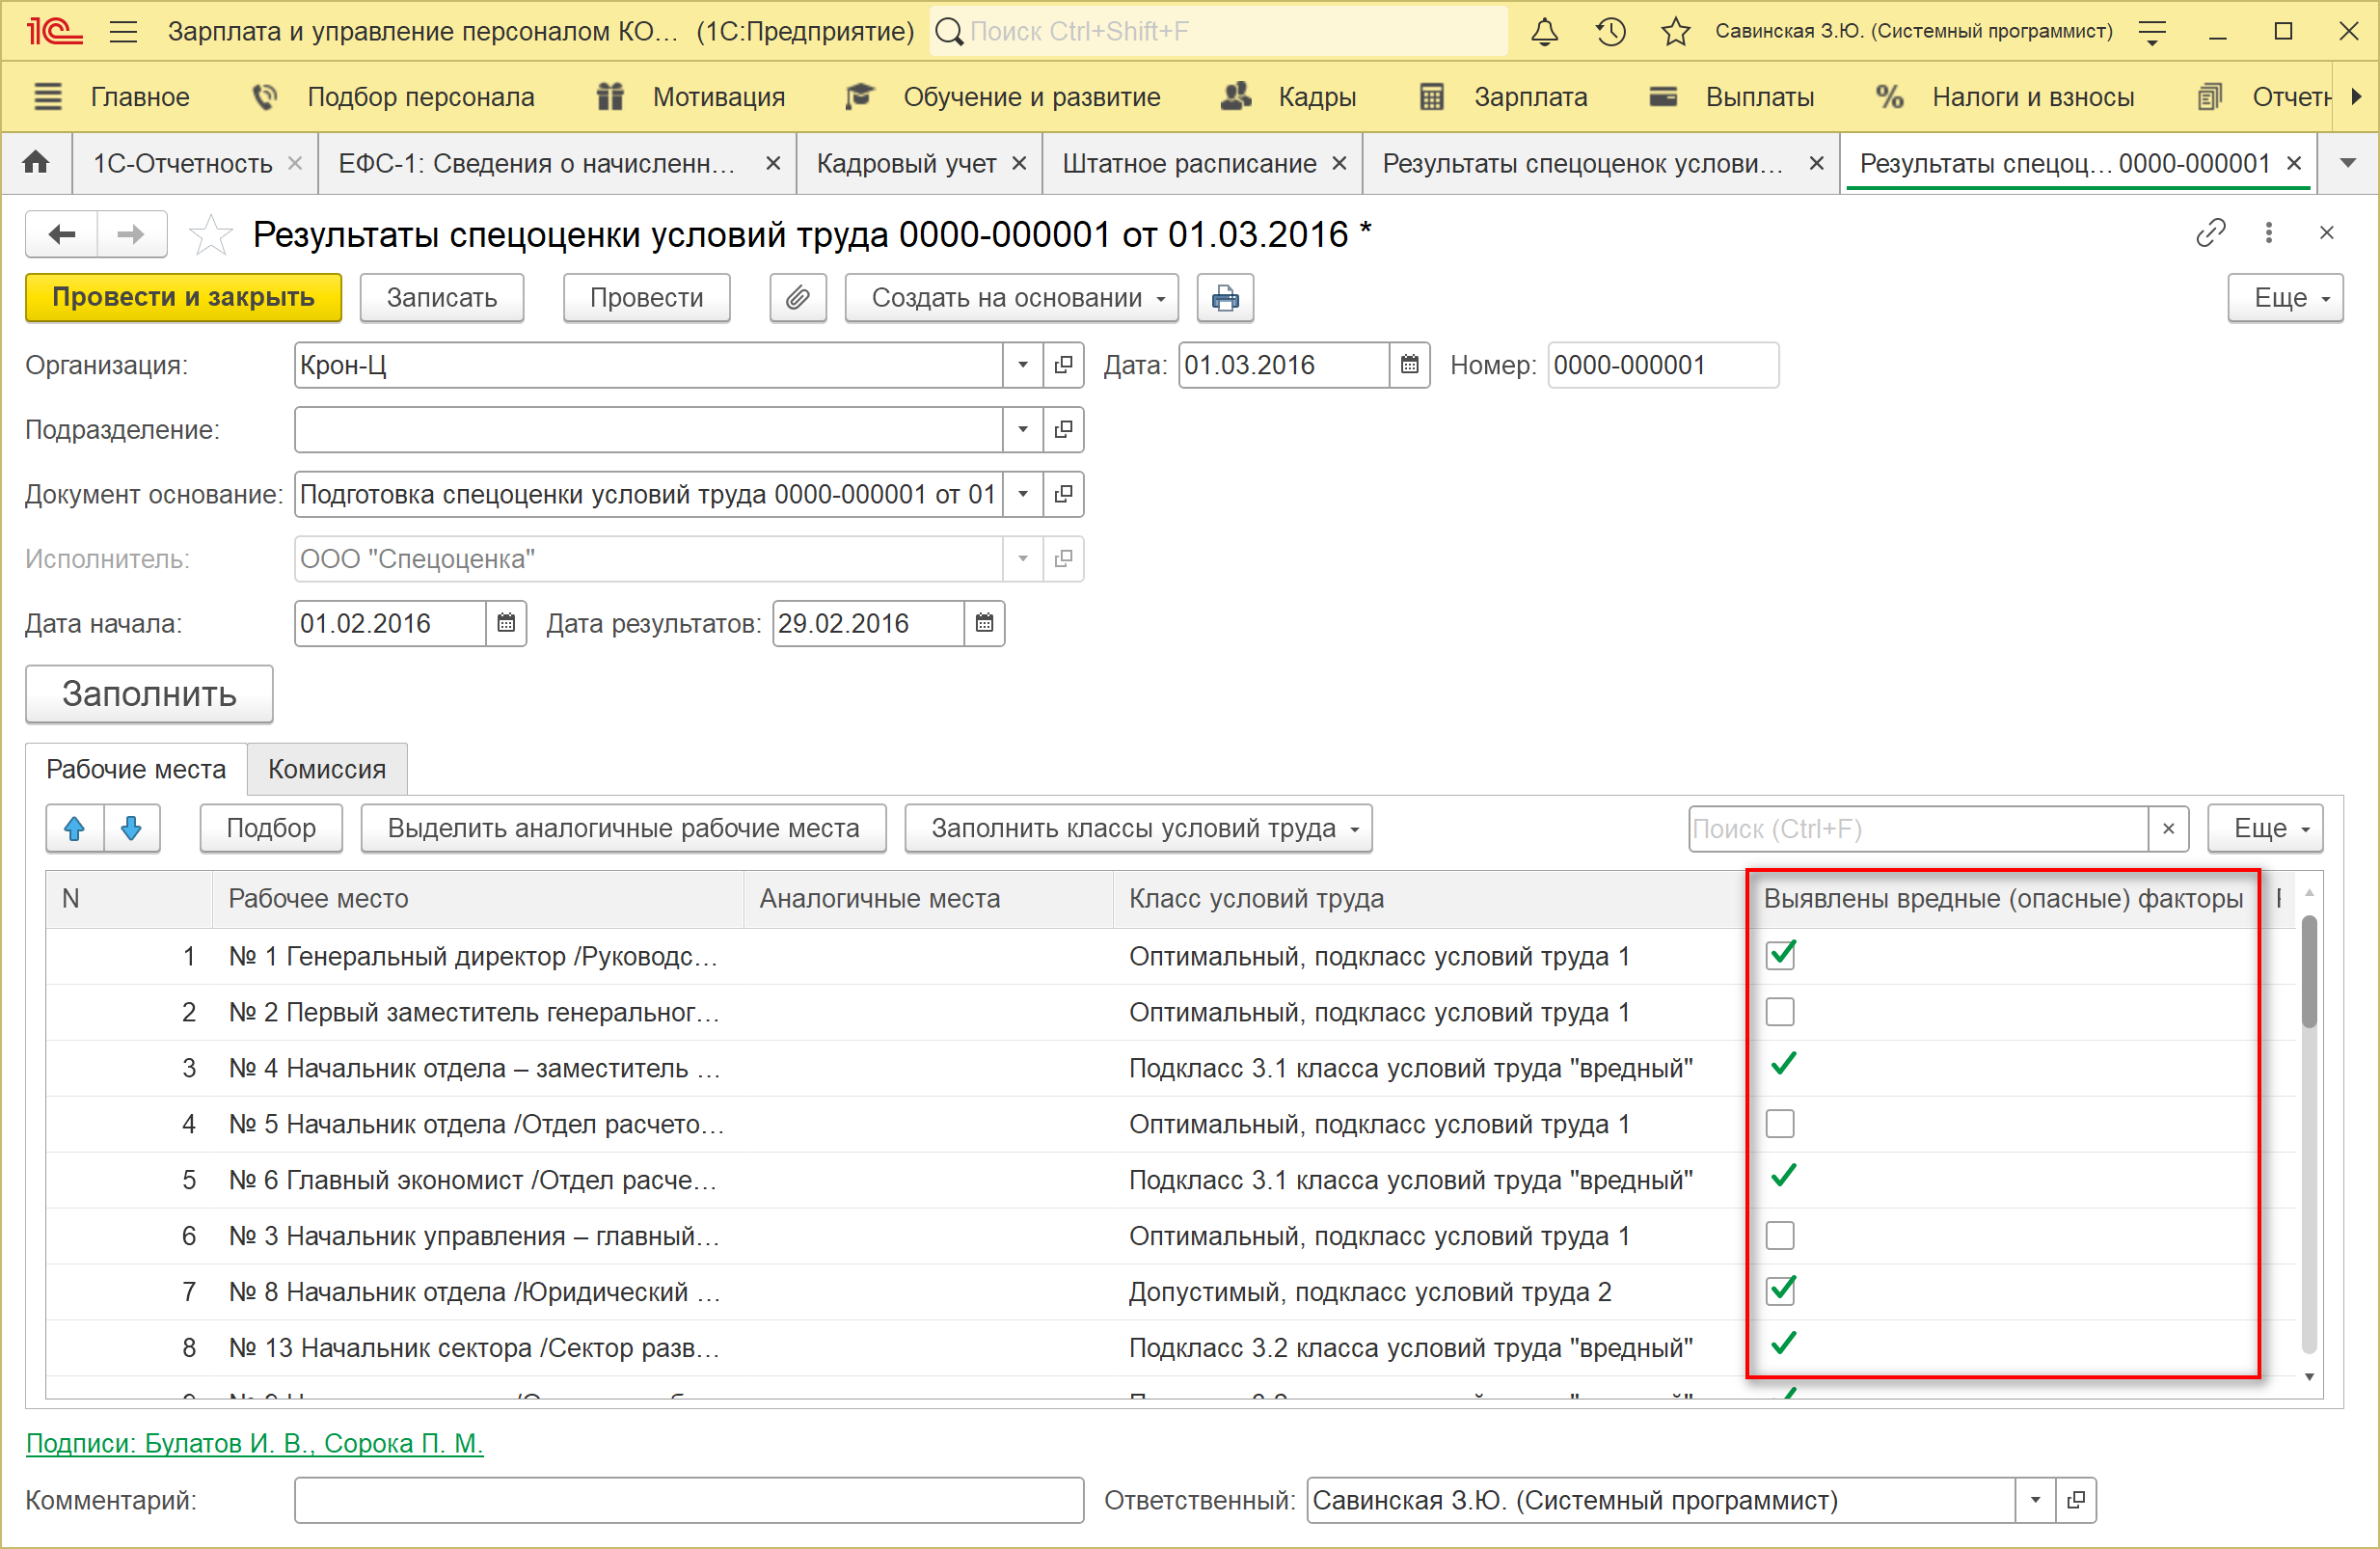Open Создать на основании dropdown

(x=1011, y=298)
